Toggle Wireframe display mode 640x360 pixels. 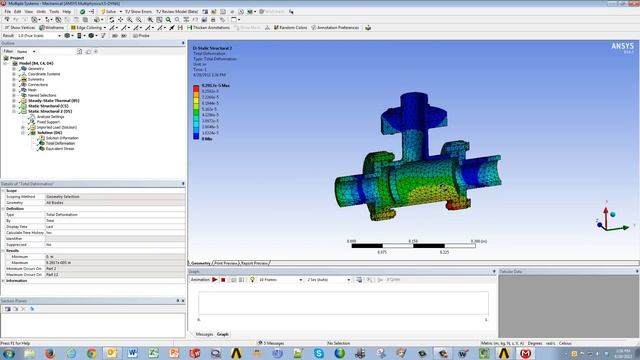pos(52,28)
